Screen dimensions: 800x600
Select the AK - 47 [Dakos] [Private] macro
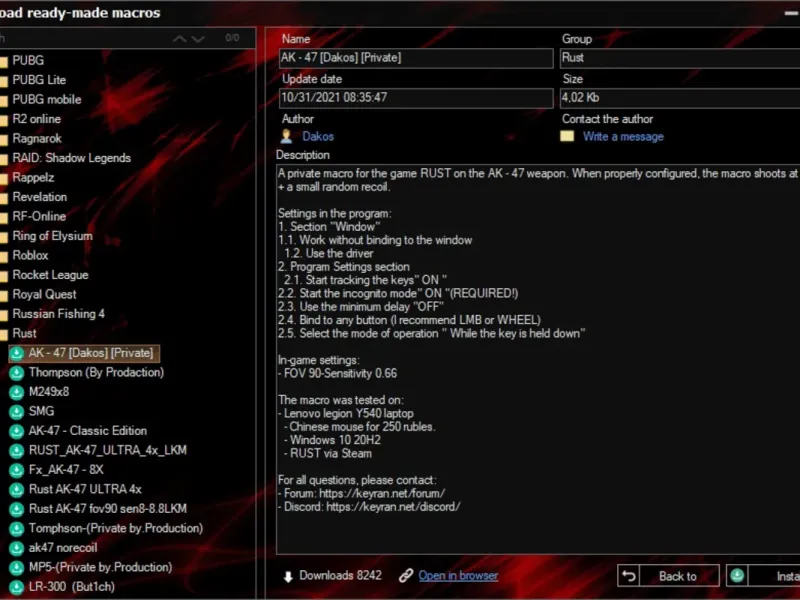91,353
